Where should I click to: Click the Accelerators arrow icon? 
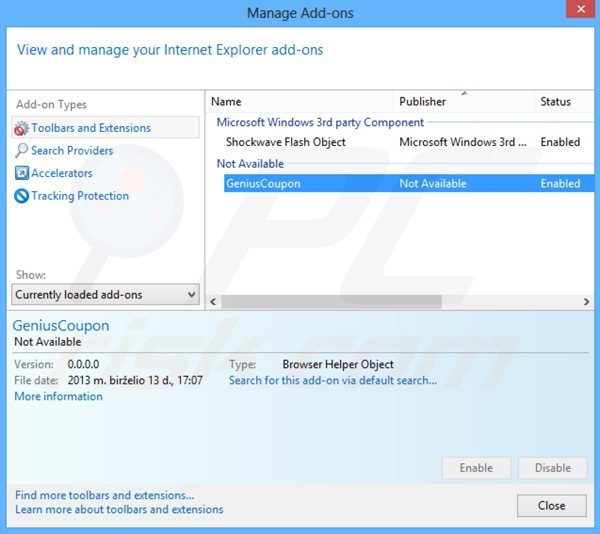21,173
